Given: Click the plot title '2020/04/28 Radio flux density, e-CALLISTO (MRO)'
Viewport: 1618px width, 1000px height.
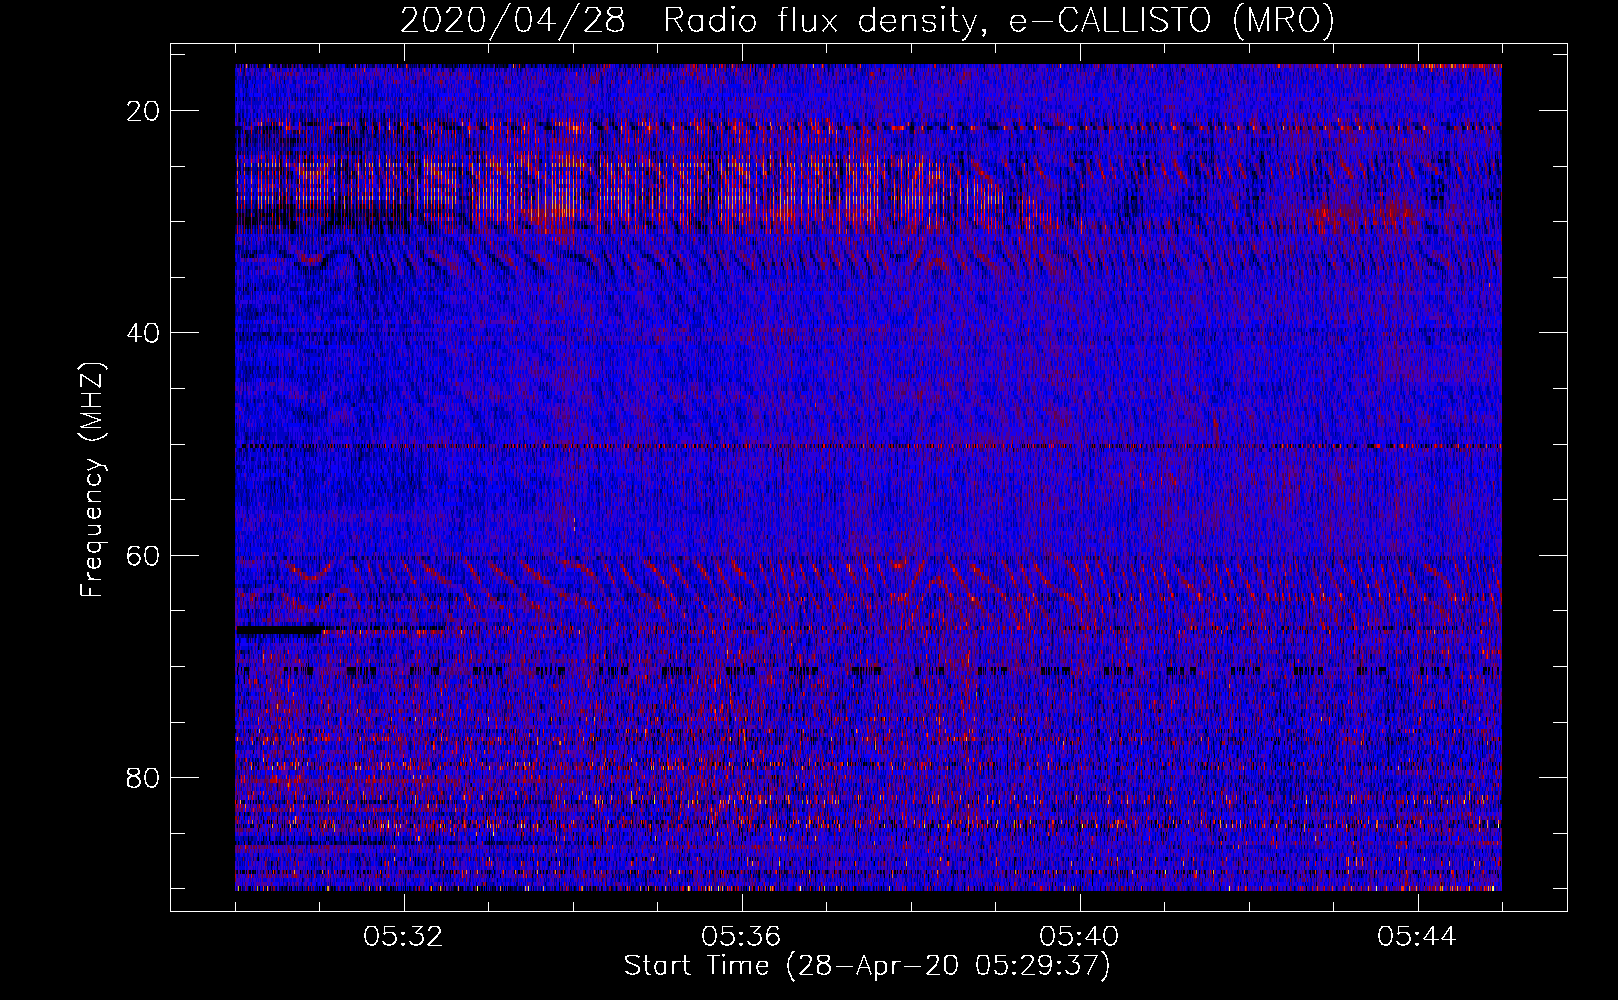Looking at the screenshot, I should pyautogui.click(x=868, y=20).
